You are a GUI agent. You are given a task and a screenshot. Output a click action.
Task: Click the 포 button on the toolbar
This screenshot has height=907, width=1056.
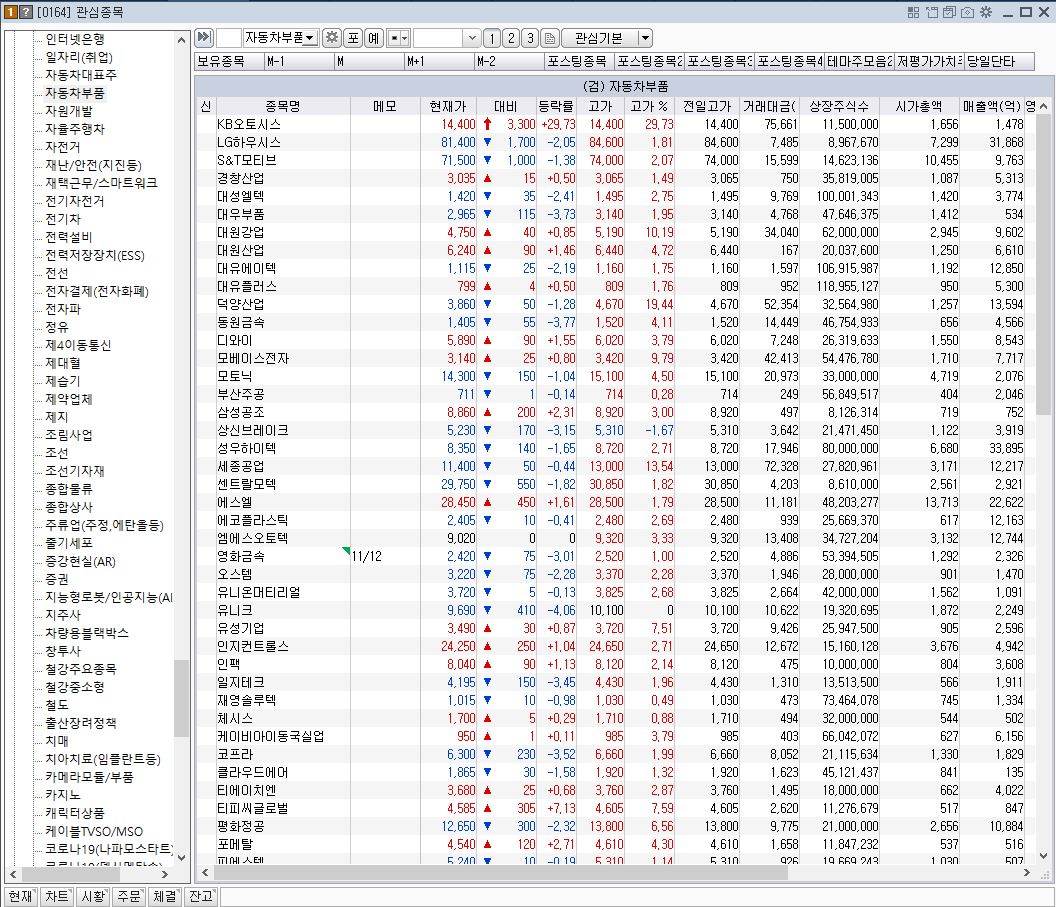click(x=353, y=37)
